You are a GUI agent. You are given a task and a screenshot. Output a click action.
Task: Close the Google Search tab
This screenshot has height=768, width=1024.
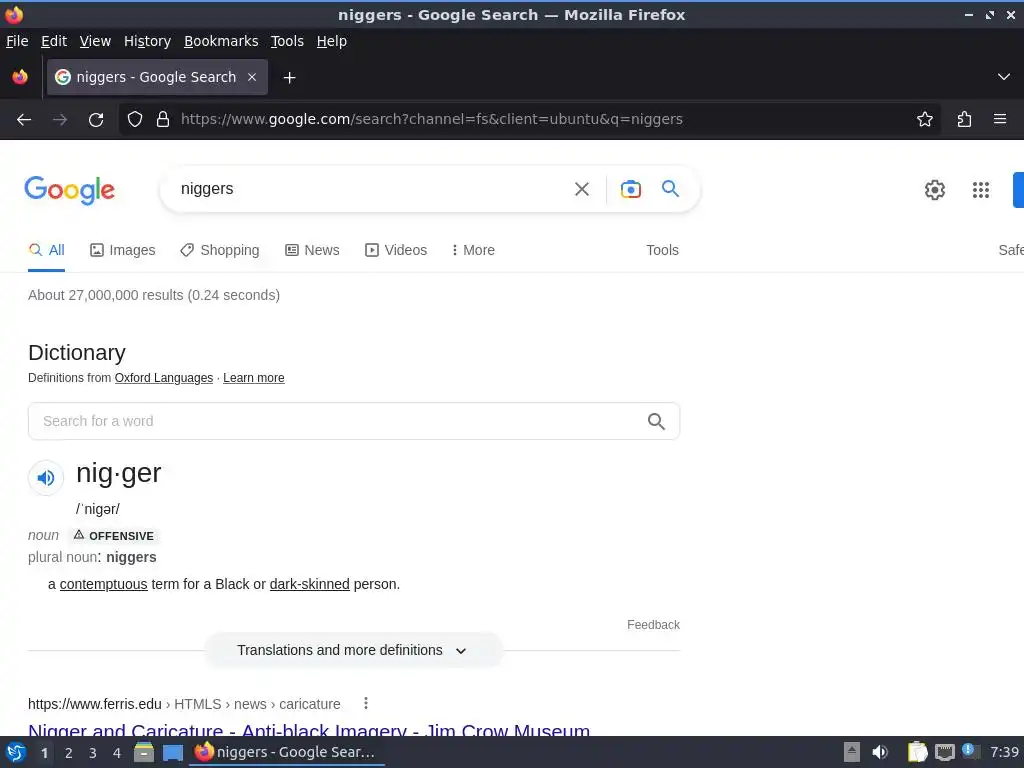point(252,77)
